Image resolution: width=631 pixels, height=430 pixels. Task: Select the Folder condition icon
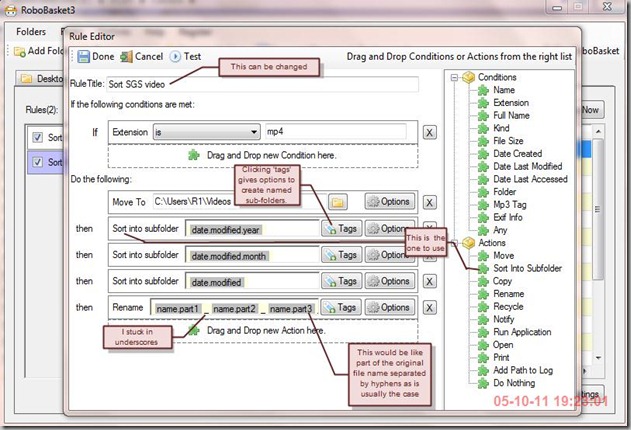483,192
